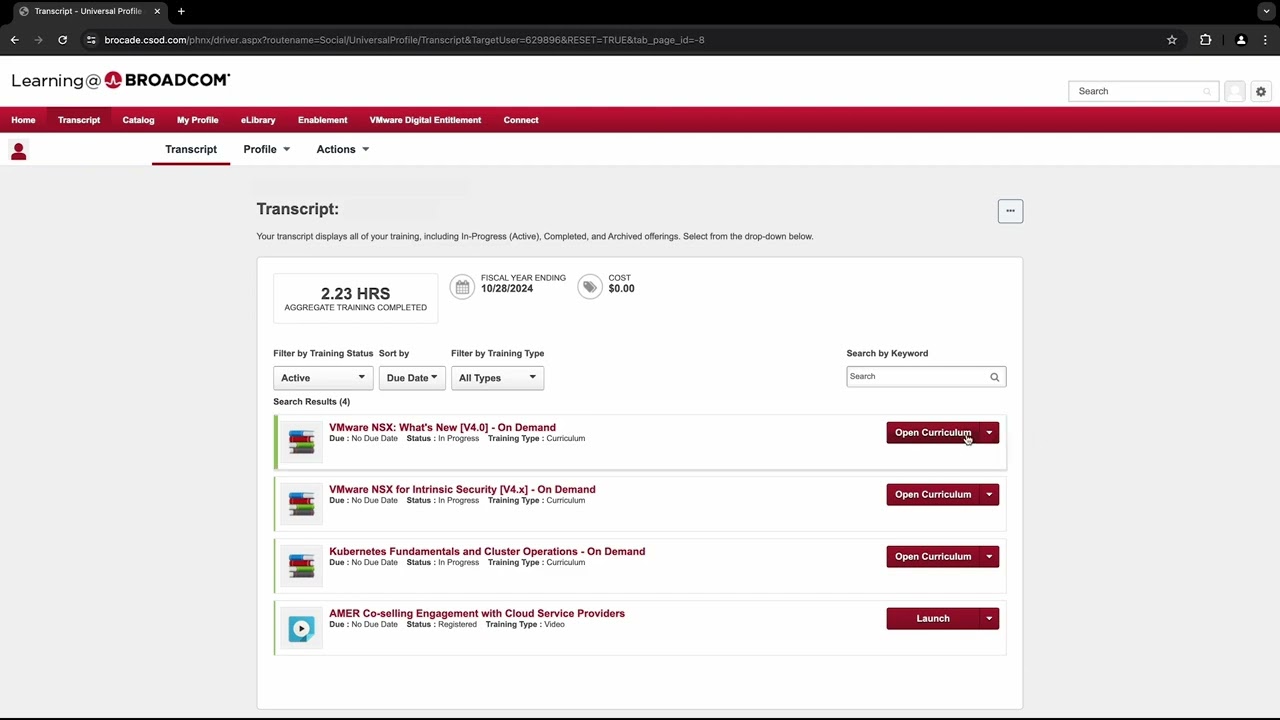Click the AMER Co-selling video icon
Viewport: 1280px width, 720px height.
click(301, 628)
